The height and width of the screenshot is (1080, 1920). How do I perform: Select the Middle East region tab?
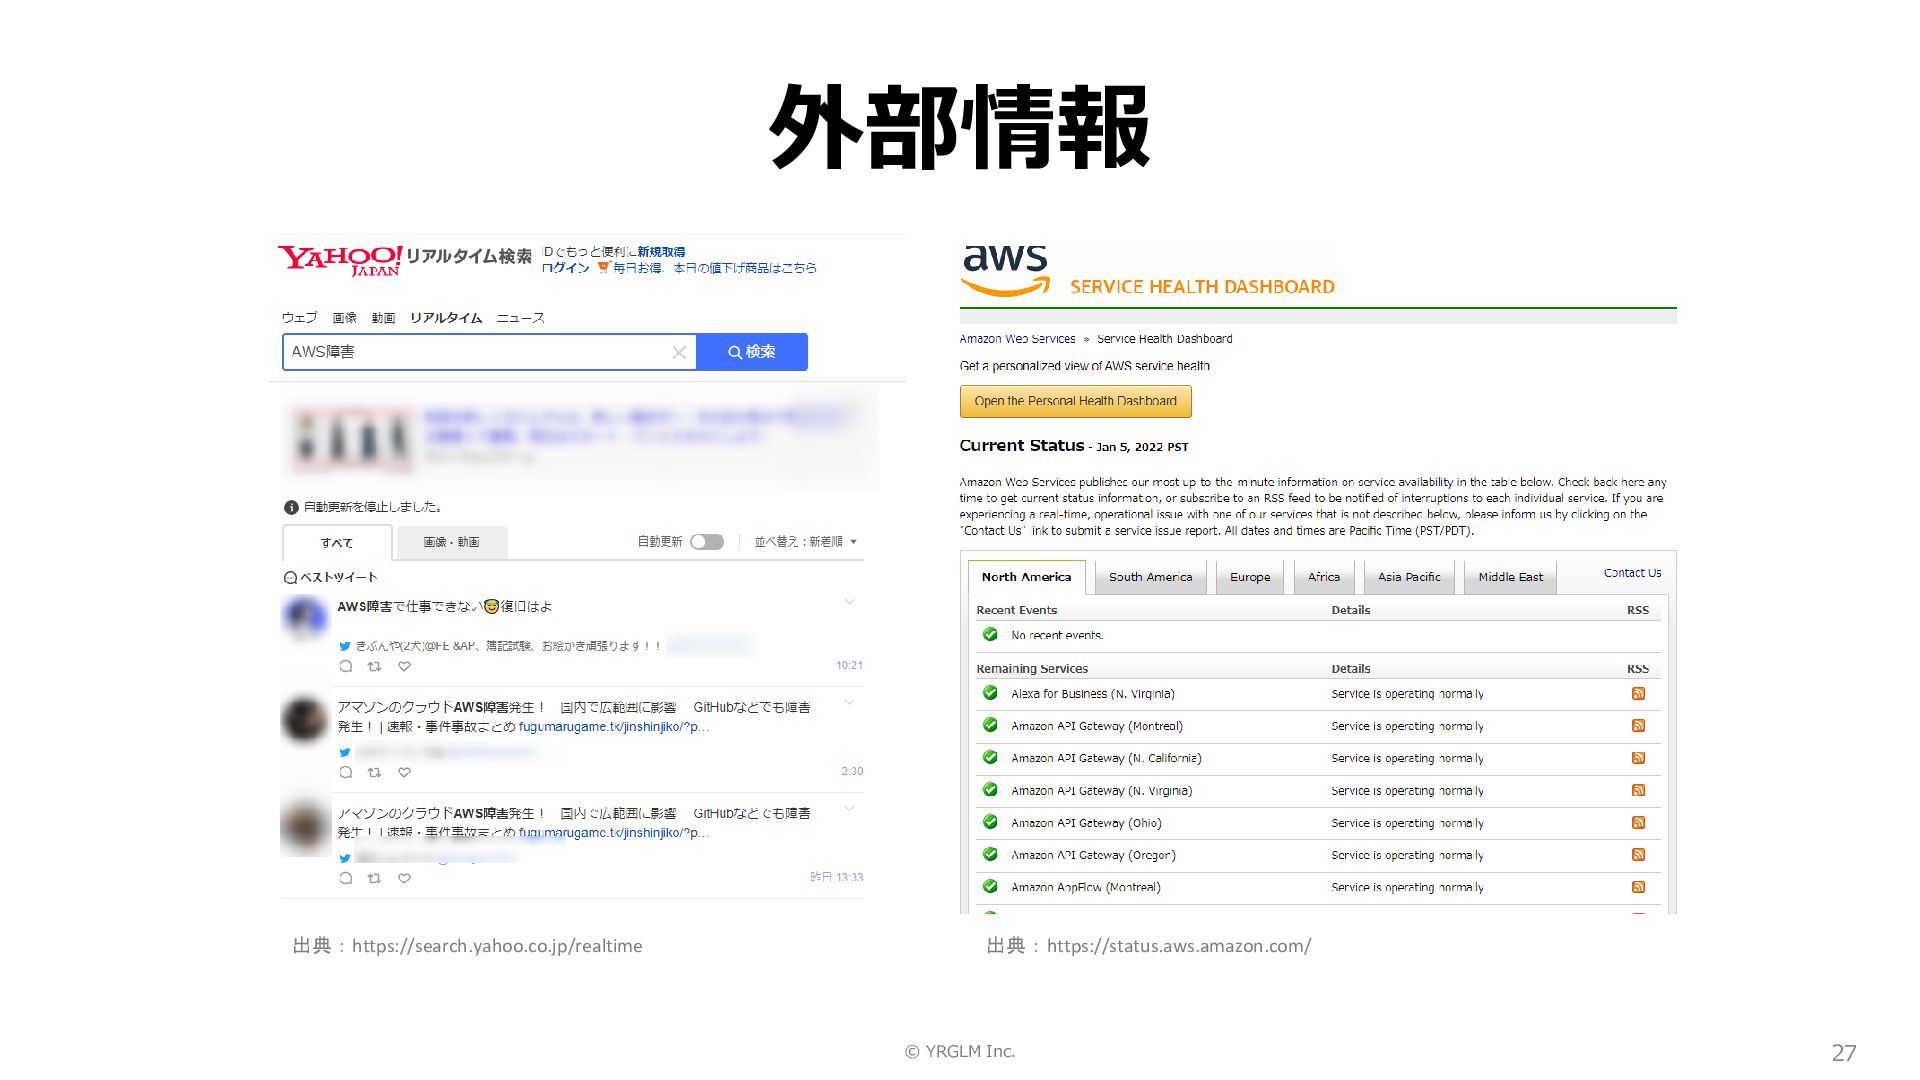tap(1510, 577)
